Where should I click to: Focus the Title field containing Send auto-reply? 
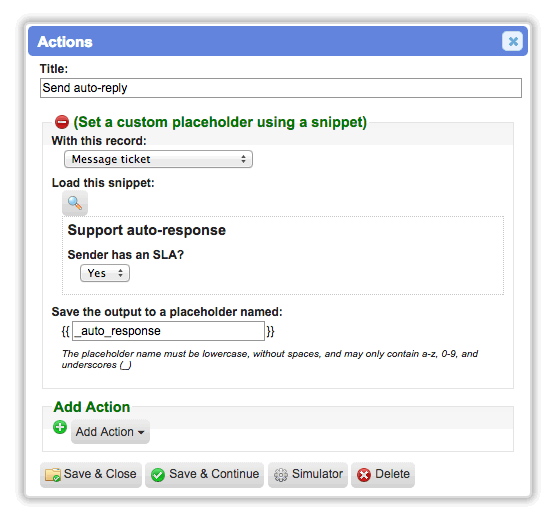[281, 88]
